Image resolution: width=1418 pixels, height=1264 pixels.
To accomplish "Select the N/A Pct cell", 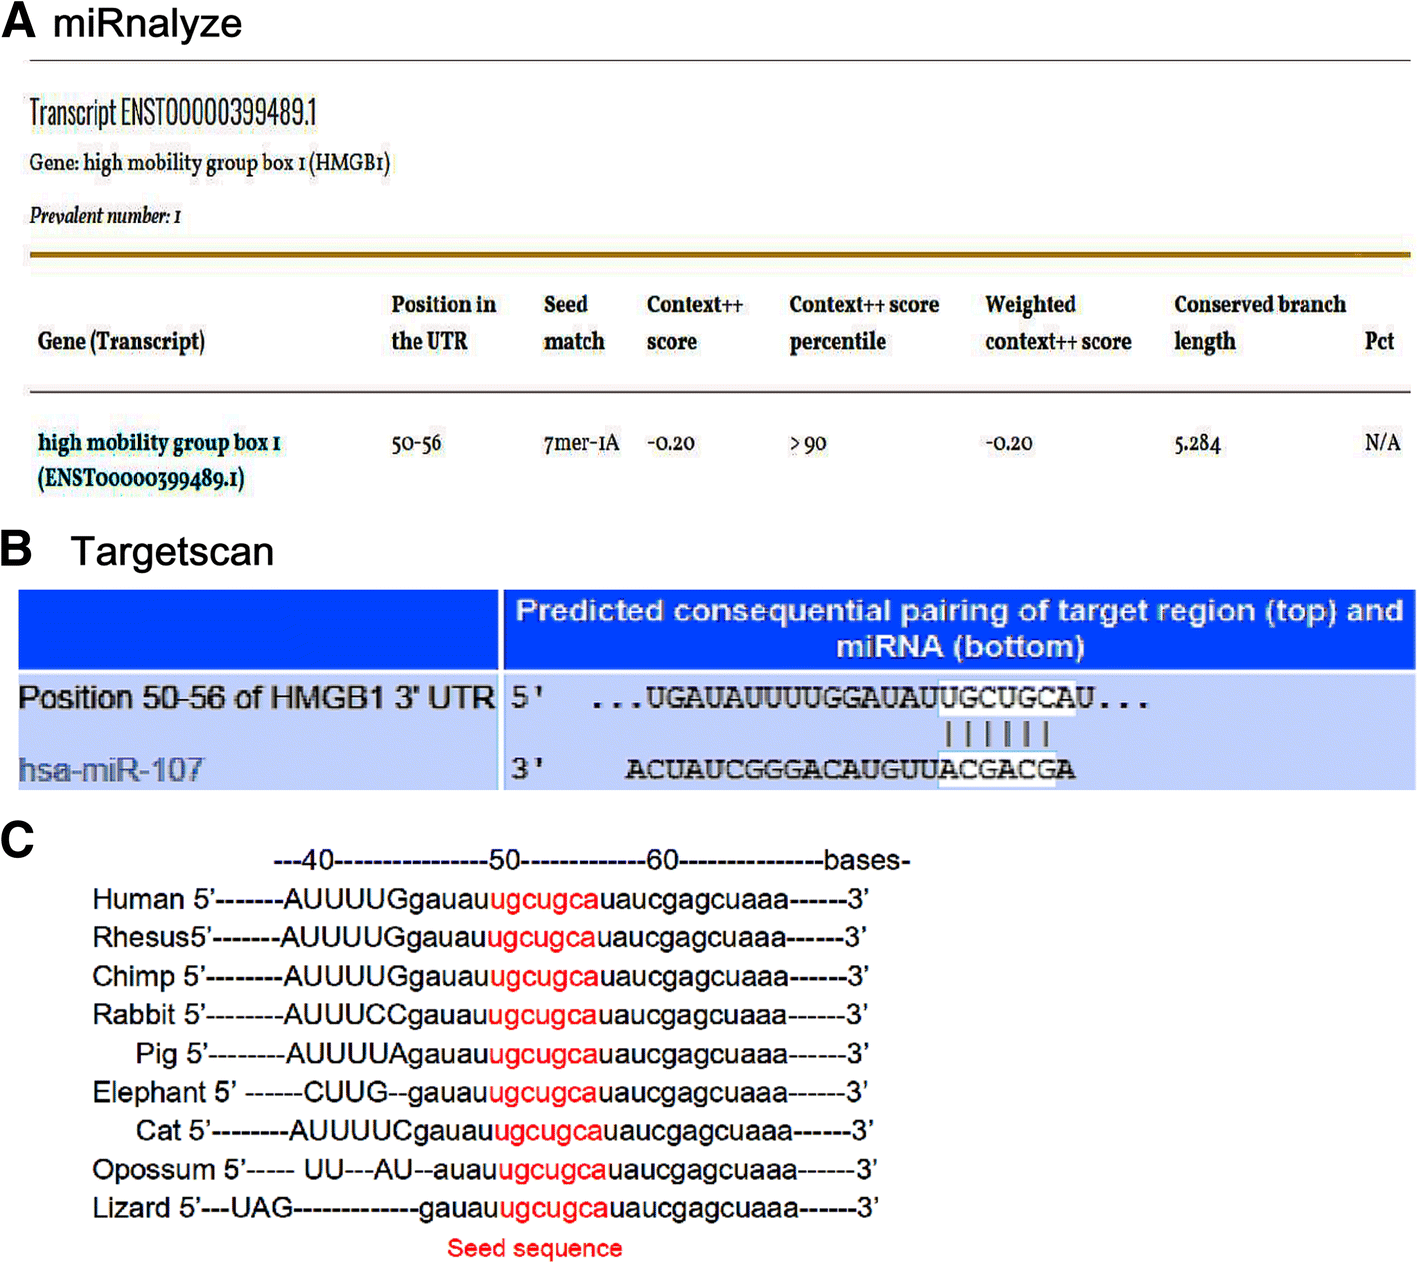I will (x=1382, y=442).
